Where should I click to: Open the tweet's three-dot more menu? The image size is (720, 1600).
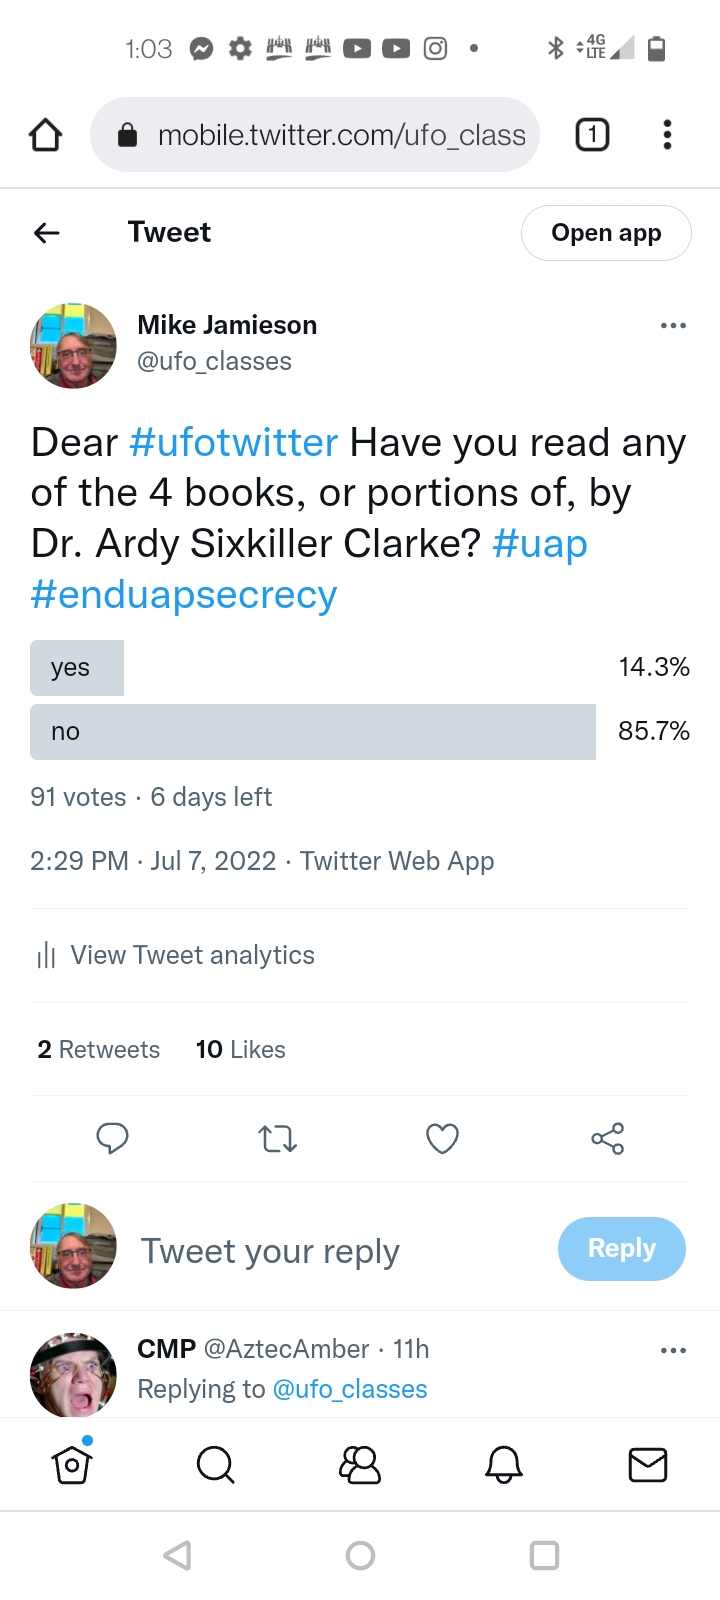pyautogui.click(x=673, y=325)
